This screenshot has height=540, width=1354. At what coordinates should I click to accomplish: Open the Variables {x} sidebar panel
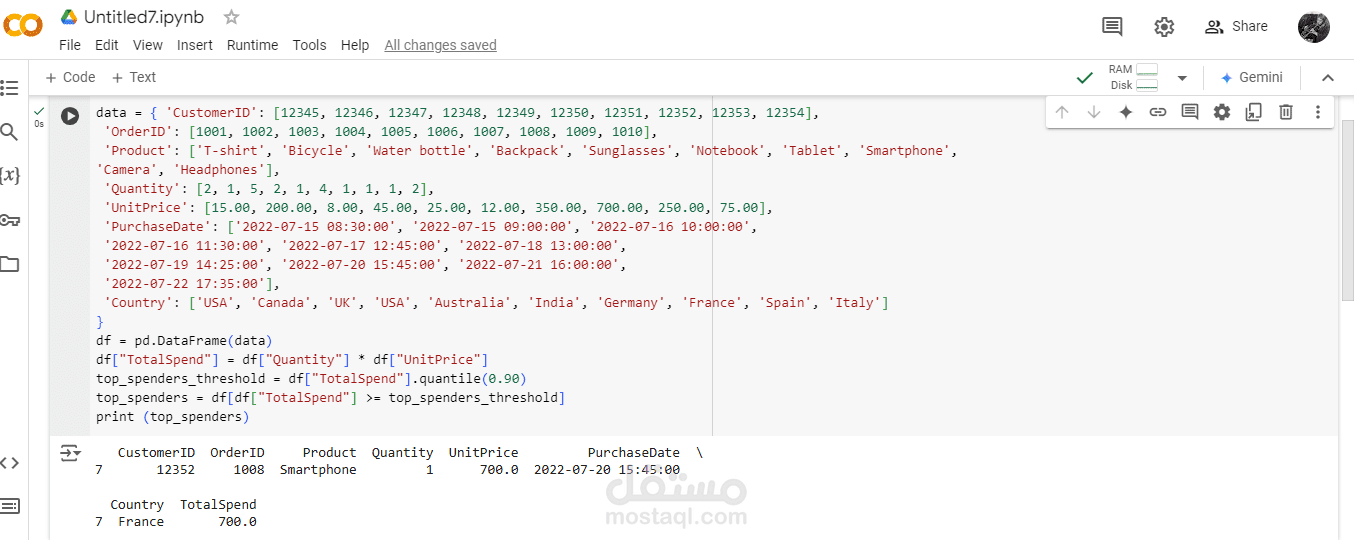[x=10, y=176]
